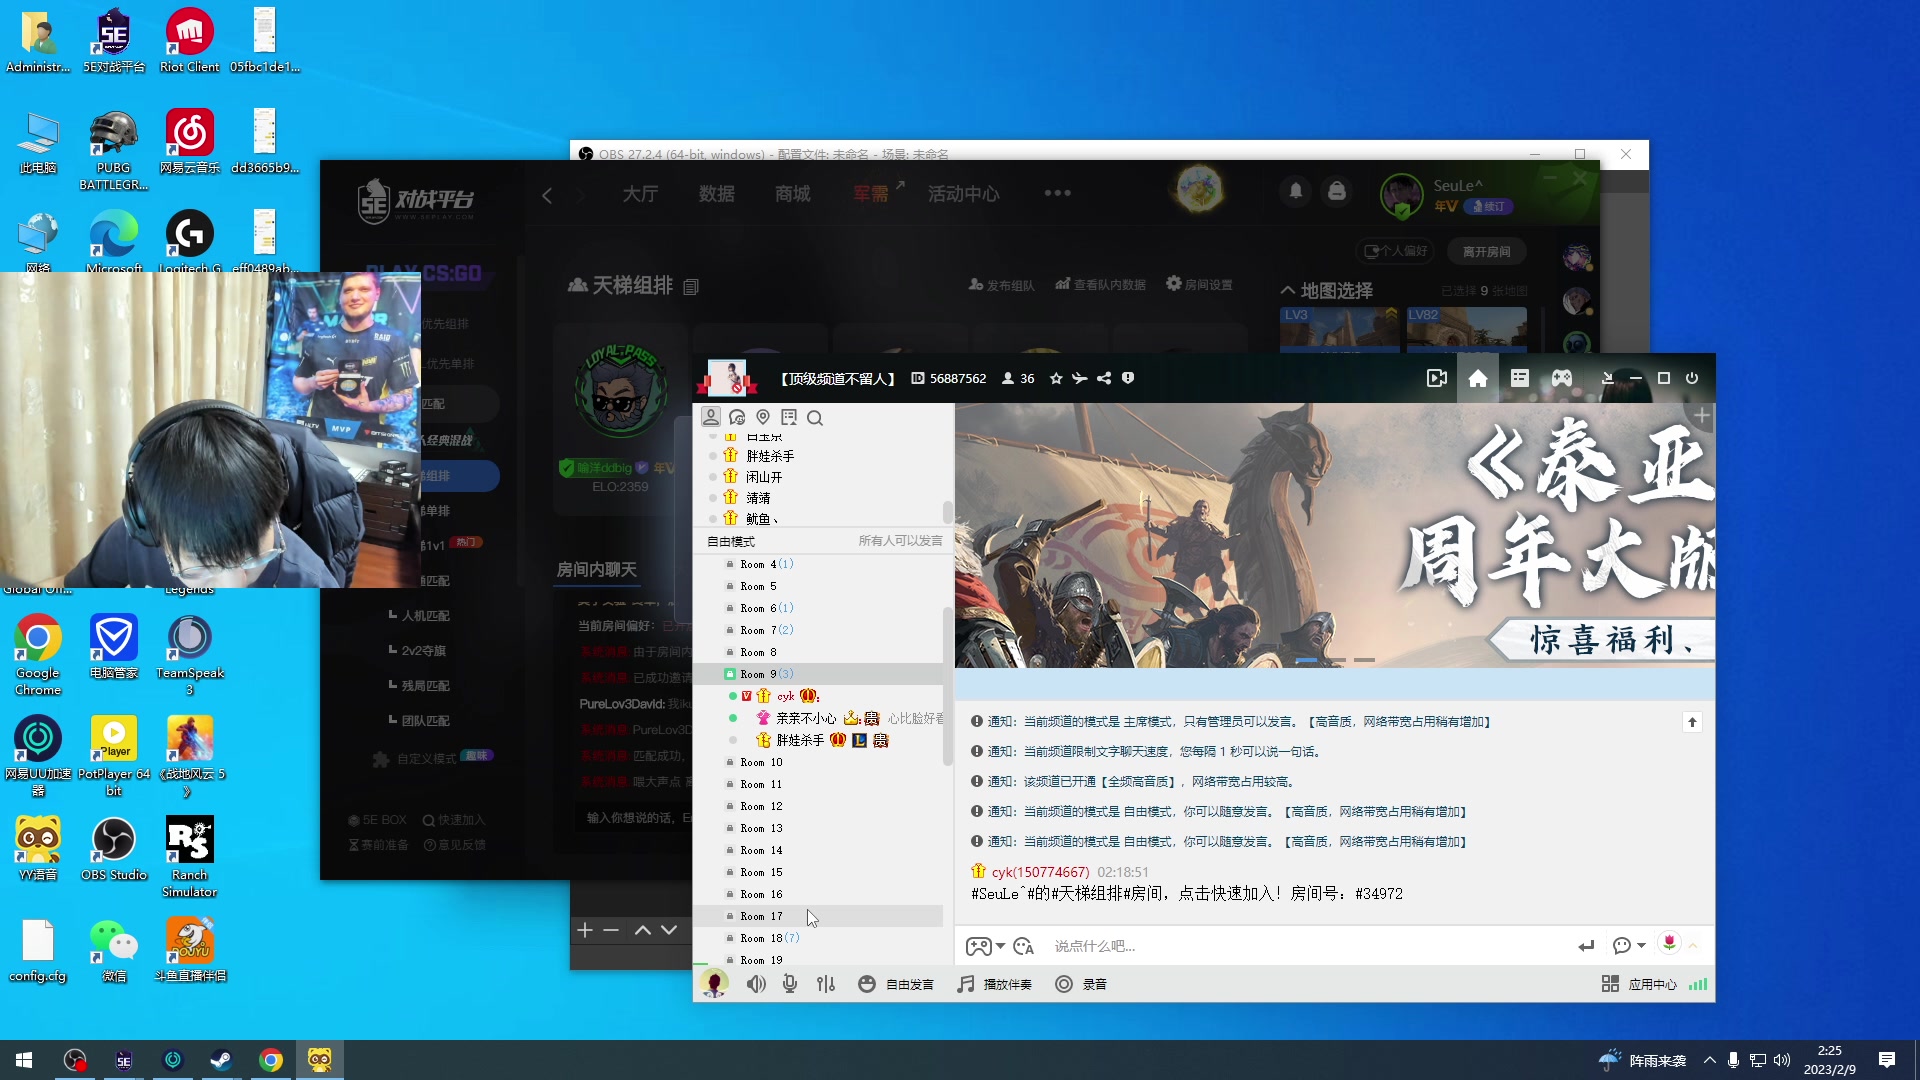
Task: Click the star favorite channel icon
Action: tap(1056, 378)
